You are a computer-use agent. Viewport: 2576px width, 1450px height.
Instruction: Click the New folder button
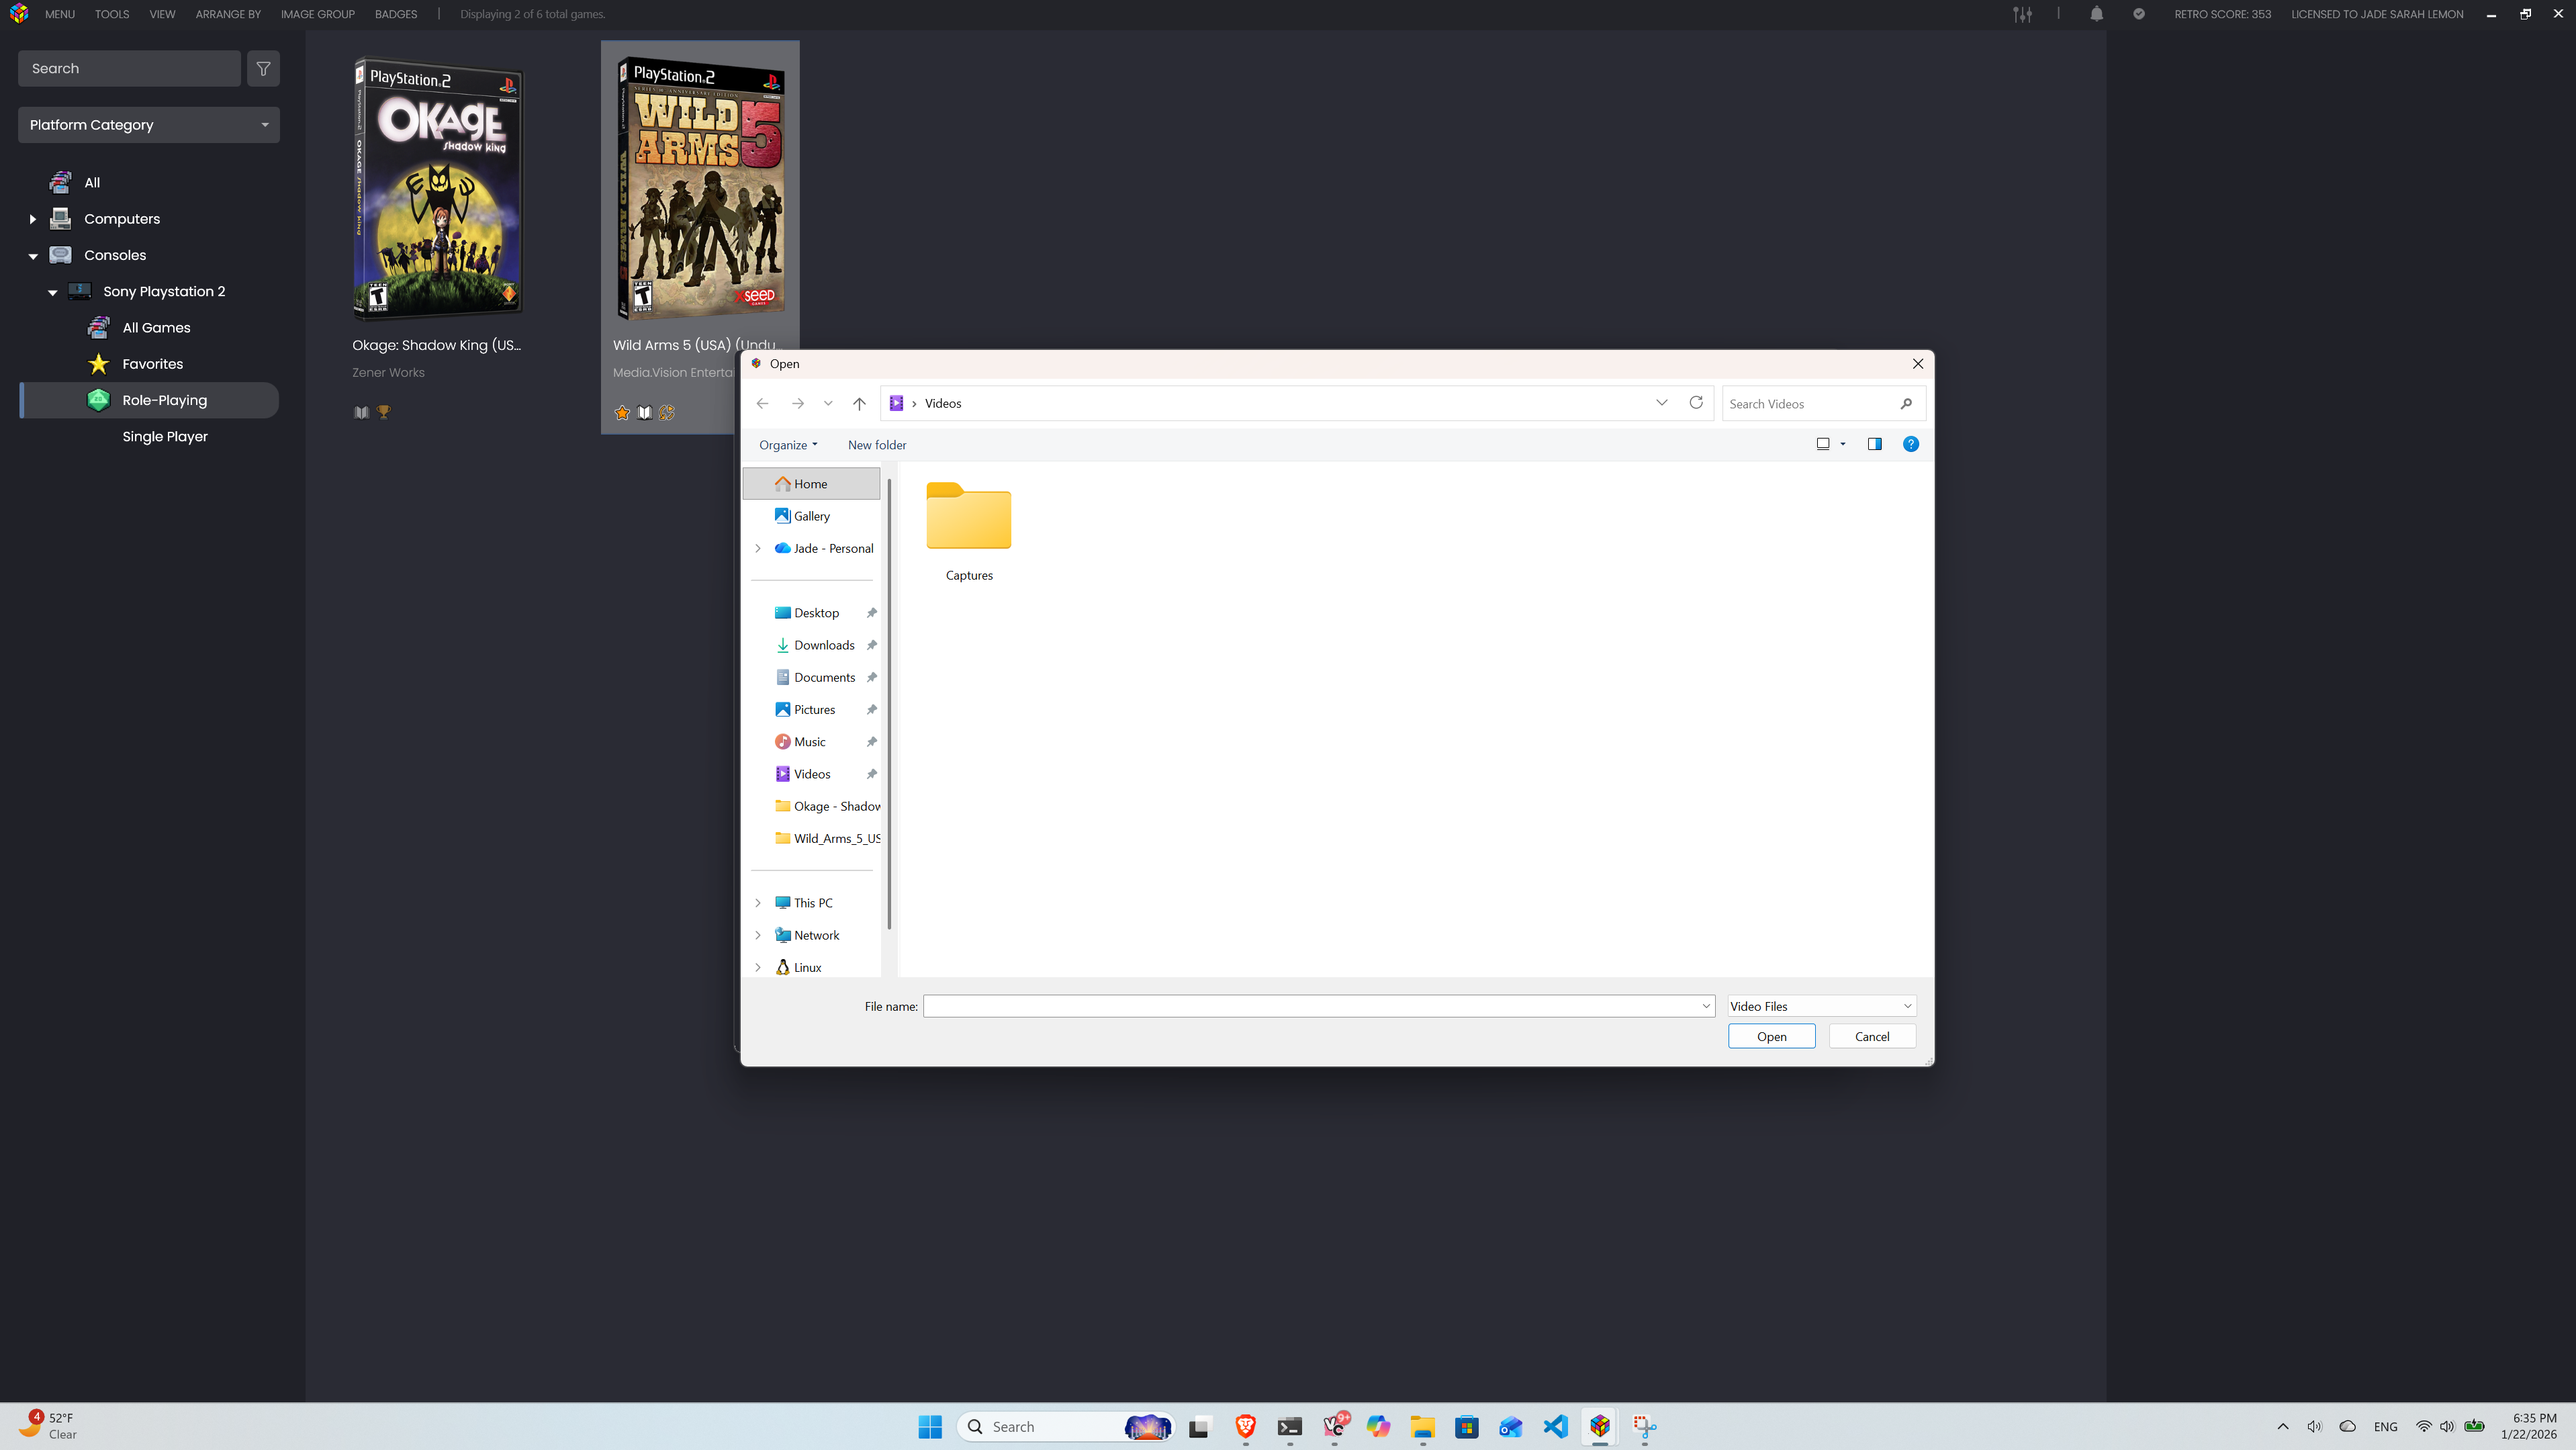click(x=876, y=445)
